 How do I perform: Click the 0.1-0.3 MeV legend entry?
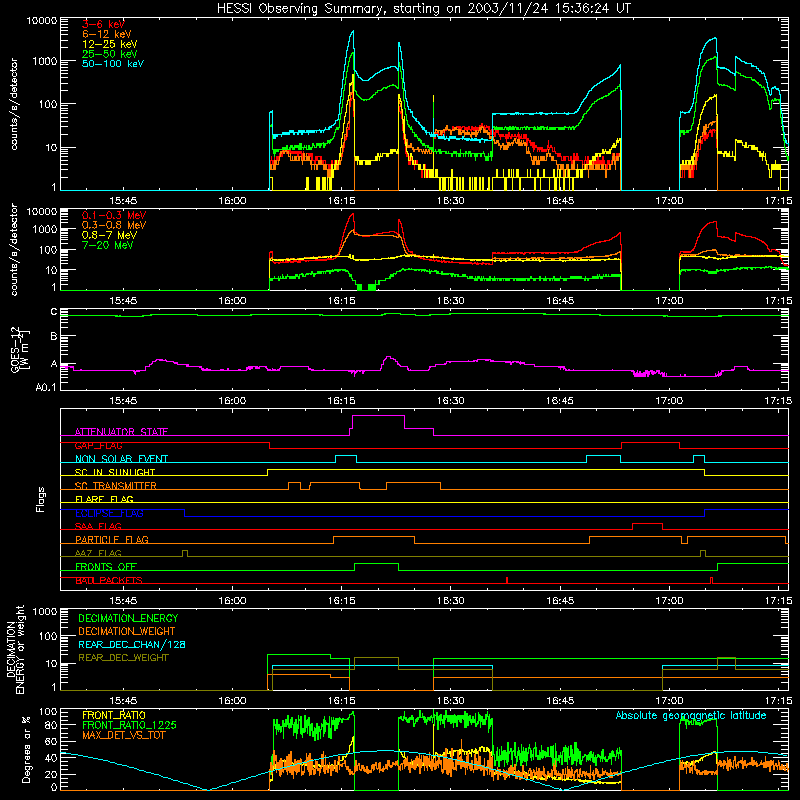(114, 215)
